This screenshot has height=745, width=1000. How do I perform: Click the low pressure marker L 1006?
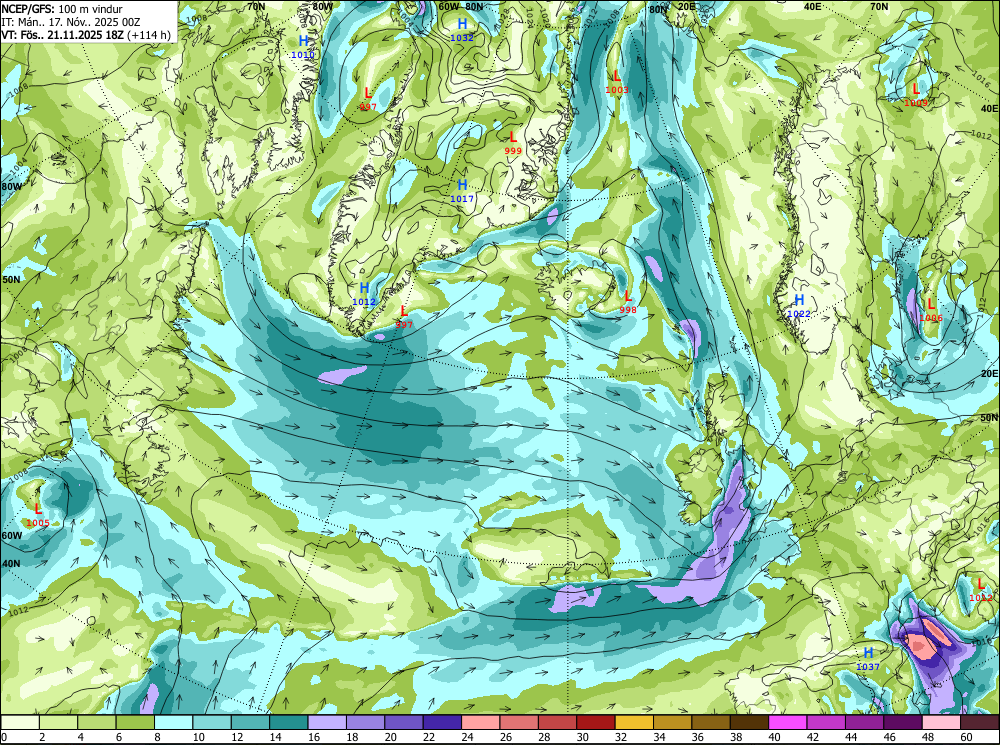click(931, 309)
